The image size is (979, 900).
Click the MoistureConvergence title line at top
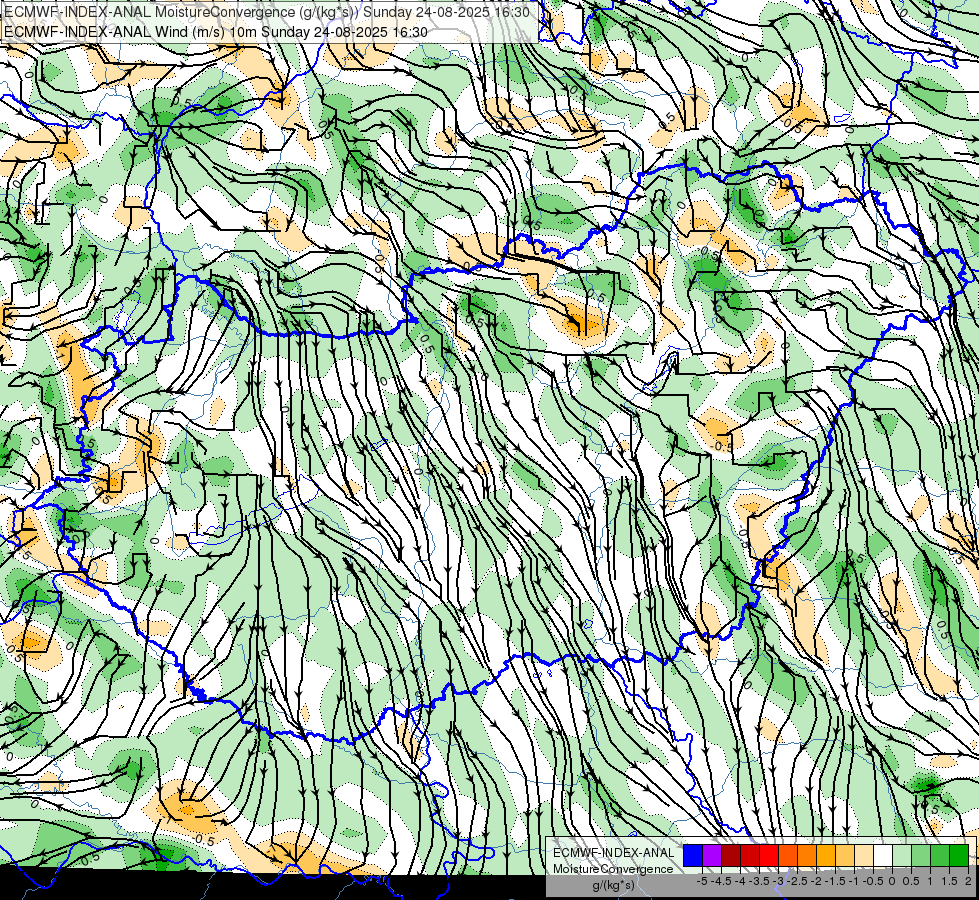267,12
